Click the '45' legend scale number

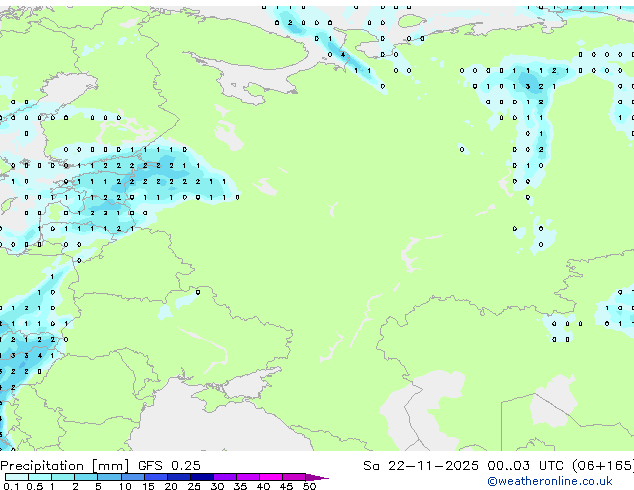pyautogui.click(x=286, y=486)
